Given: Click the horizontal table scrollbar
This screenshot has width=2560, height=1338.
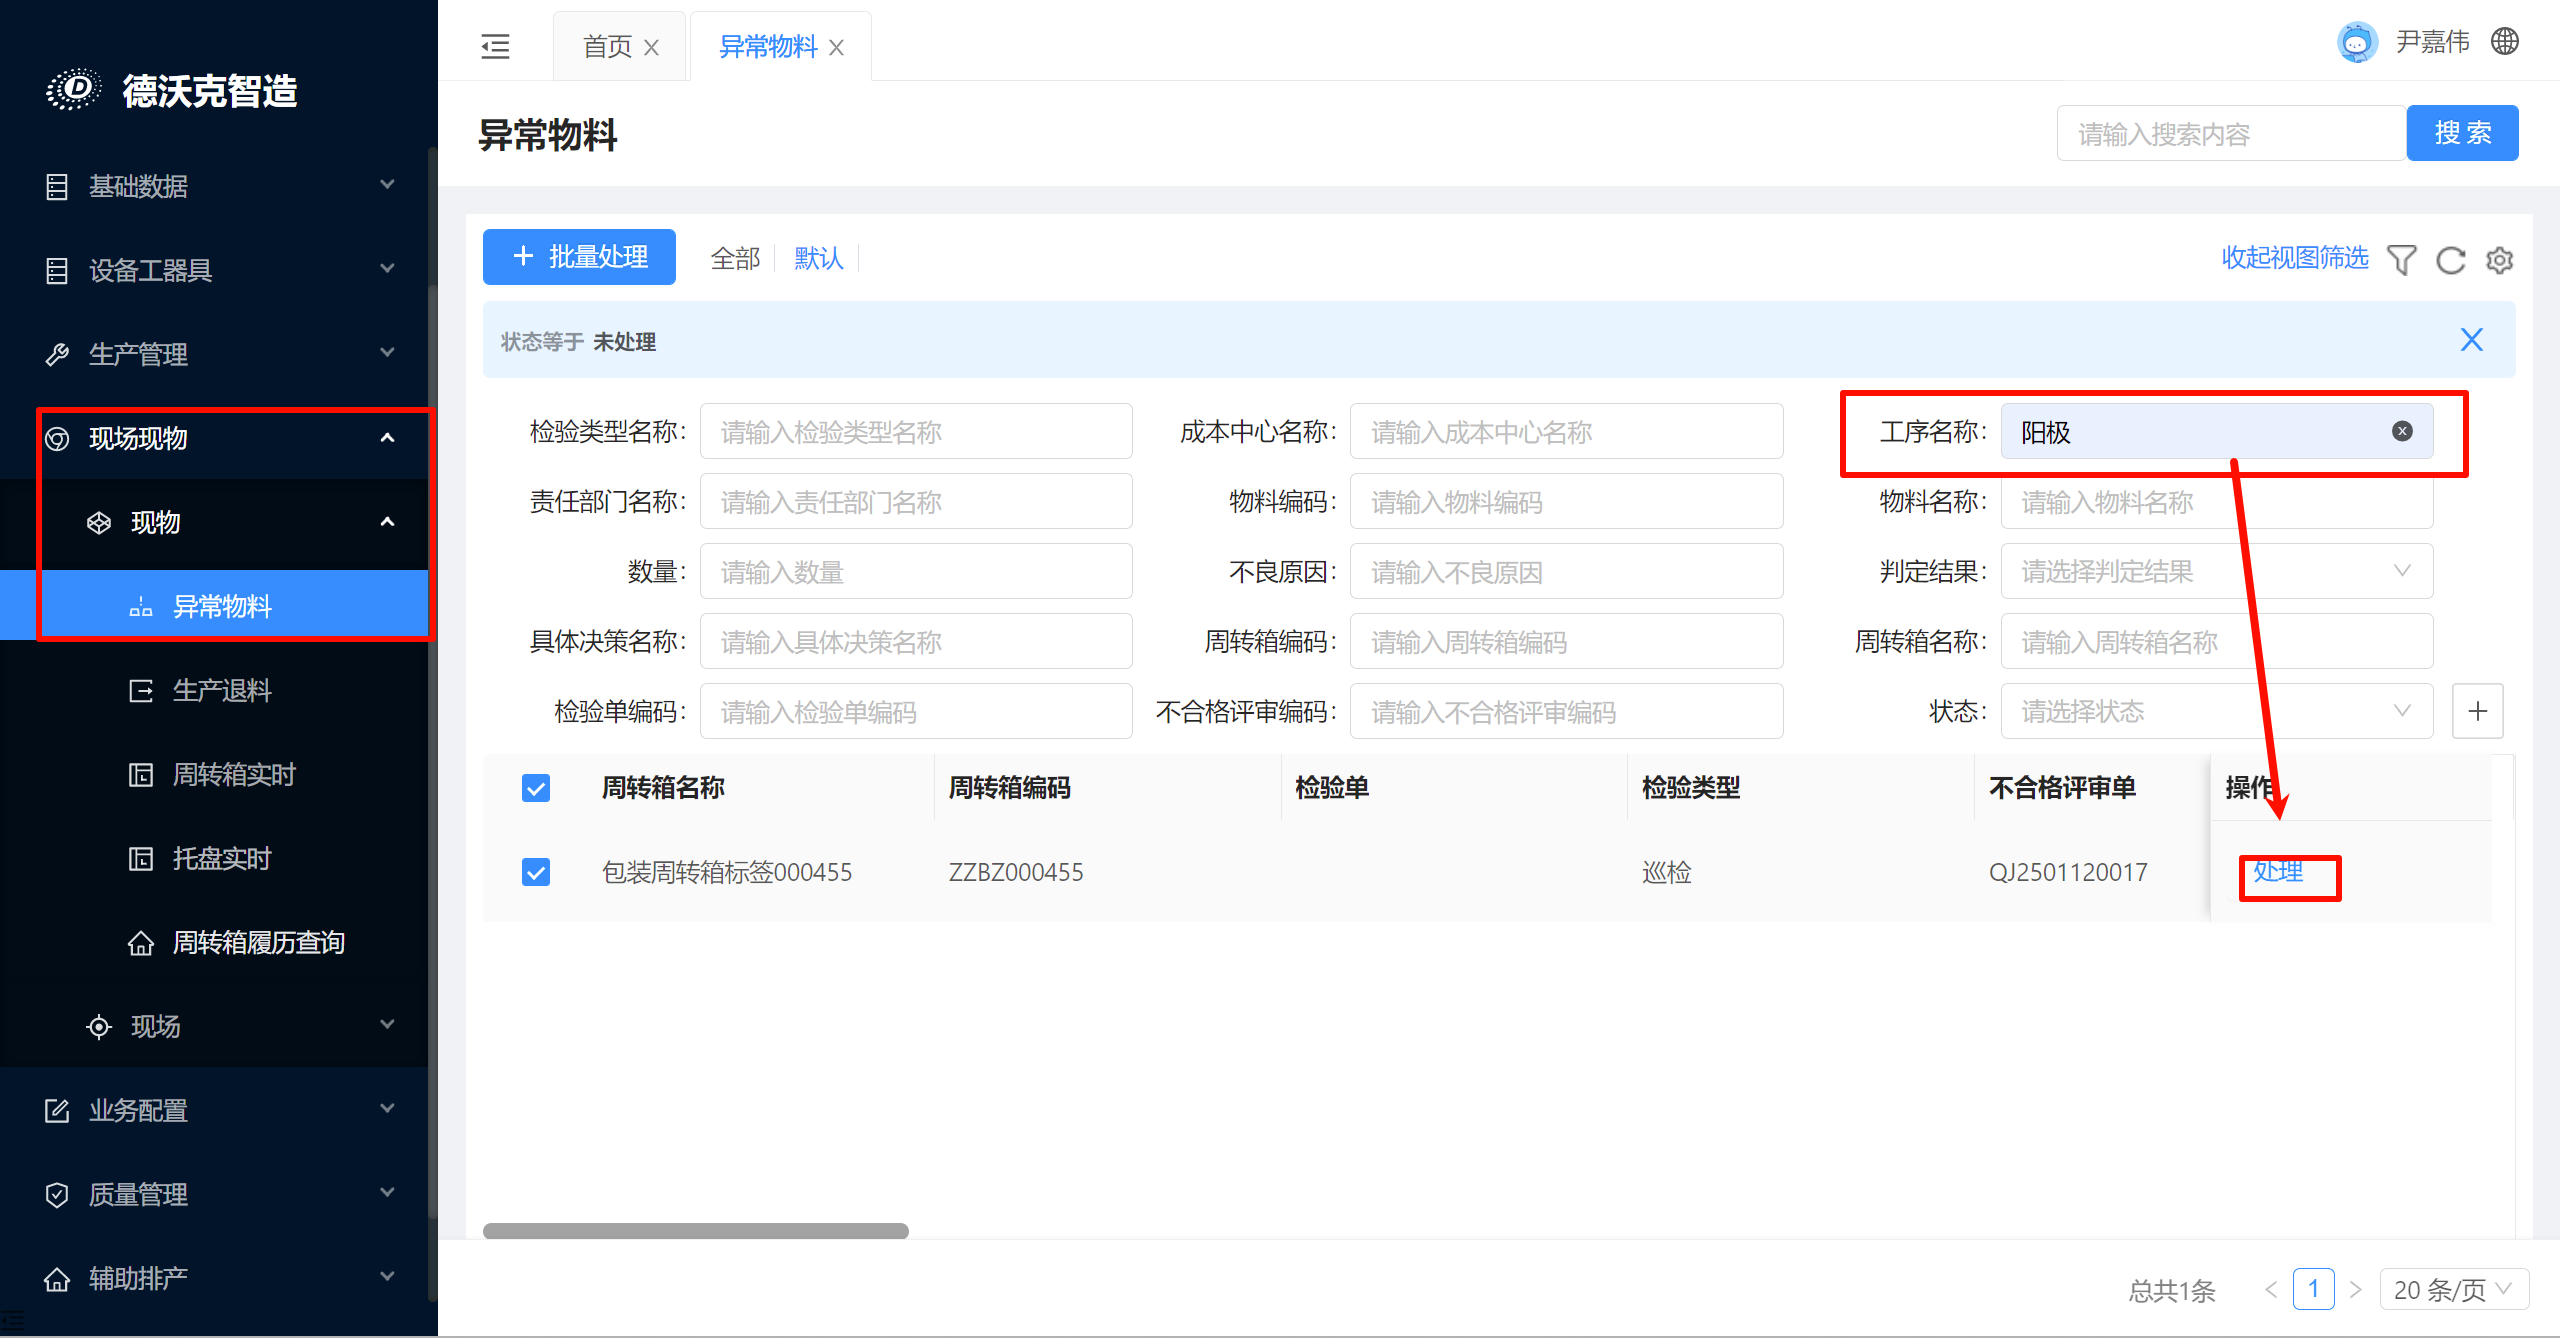Looking at the screenshot, I should point(696,1231).
